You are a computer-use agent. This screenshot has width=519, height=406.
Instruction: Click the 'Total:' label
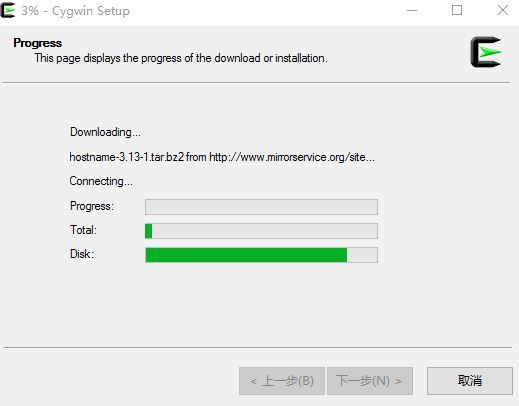(x=83, y=230)
